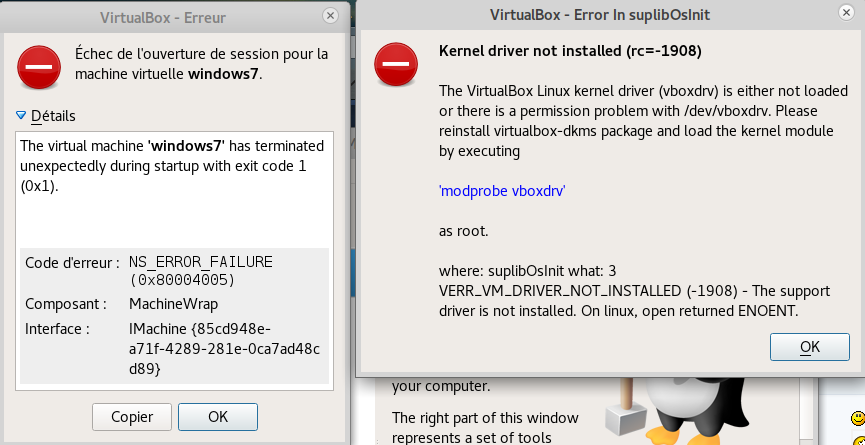Viewport: 865px width, 445px height.
Task: Click the red error icon in Erreur dialog
Action: click(39, 66)
